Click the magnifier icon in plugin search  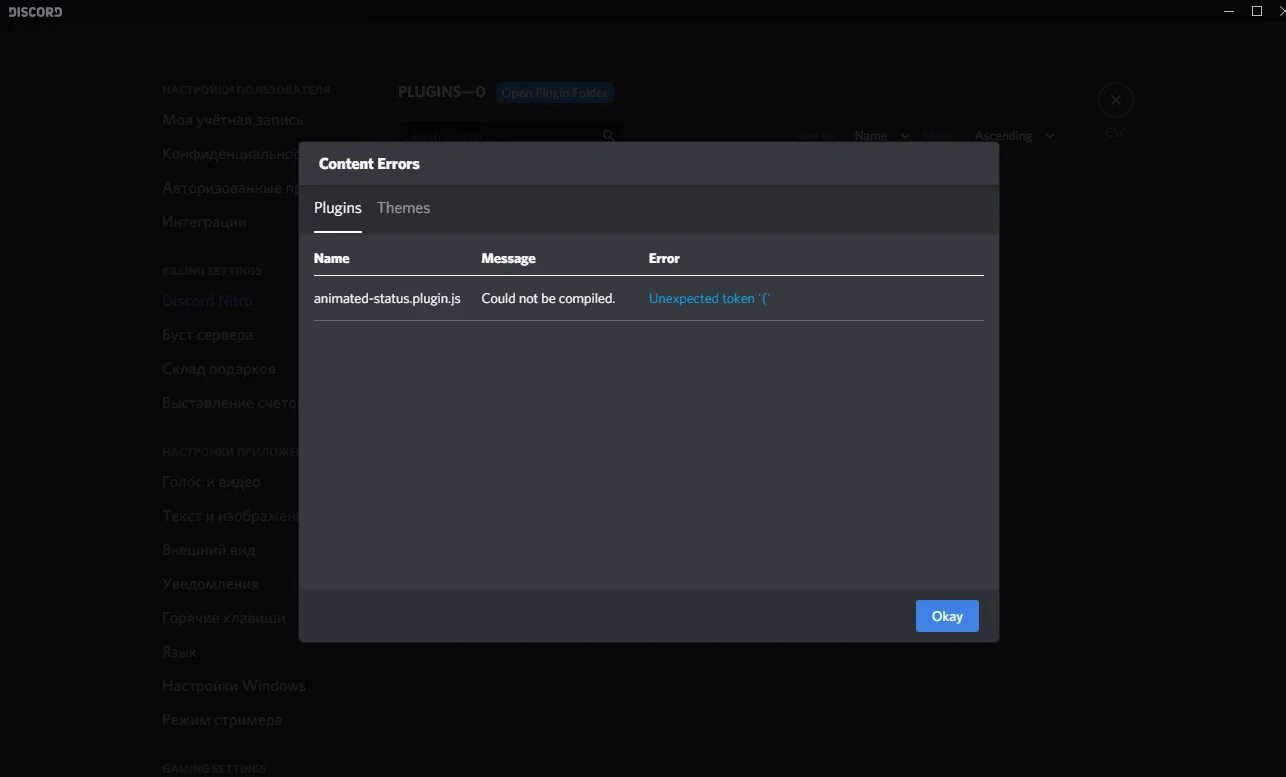[x=608, y=136]
